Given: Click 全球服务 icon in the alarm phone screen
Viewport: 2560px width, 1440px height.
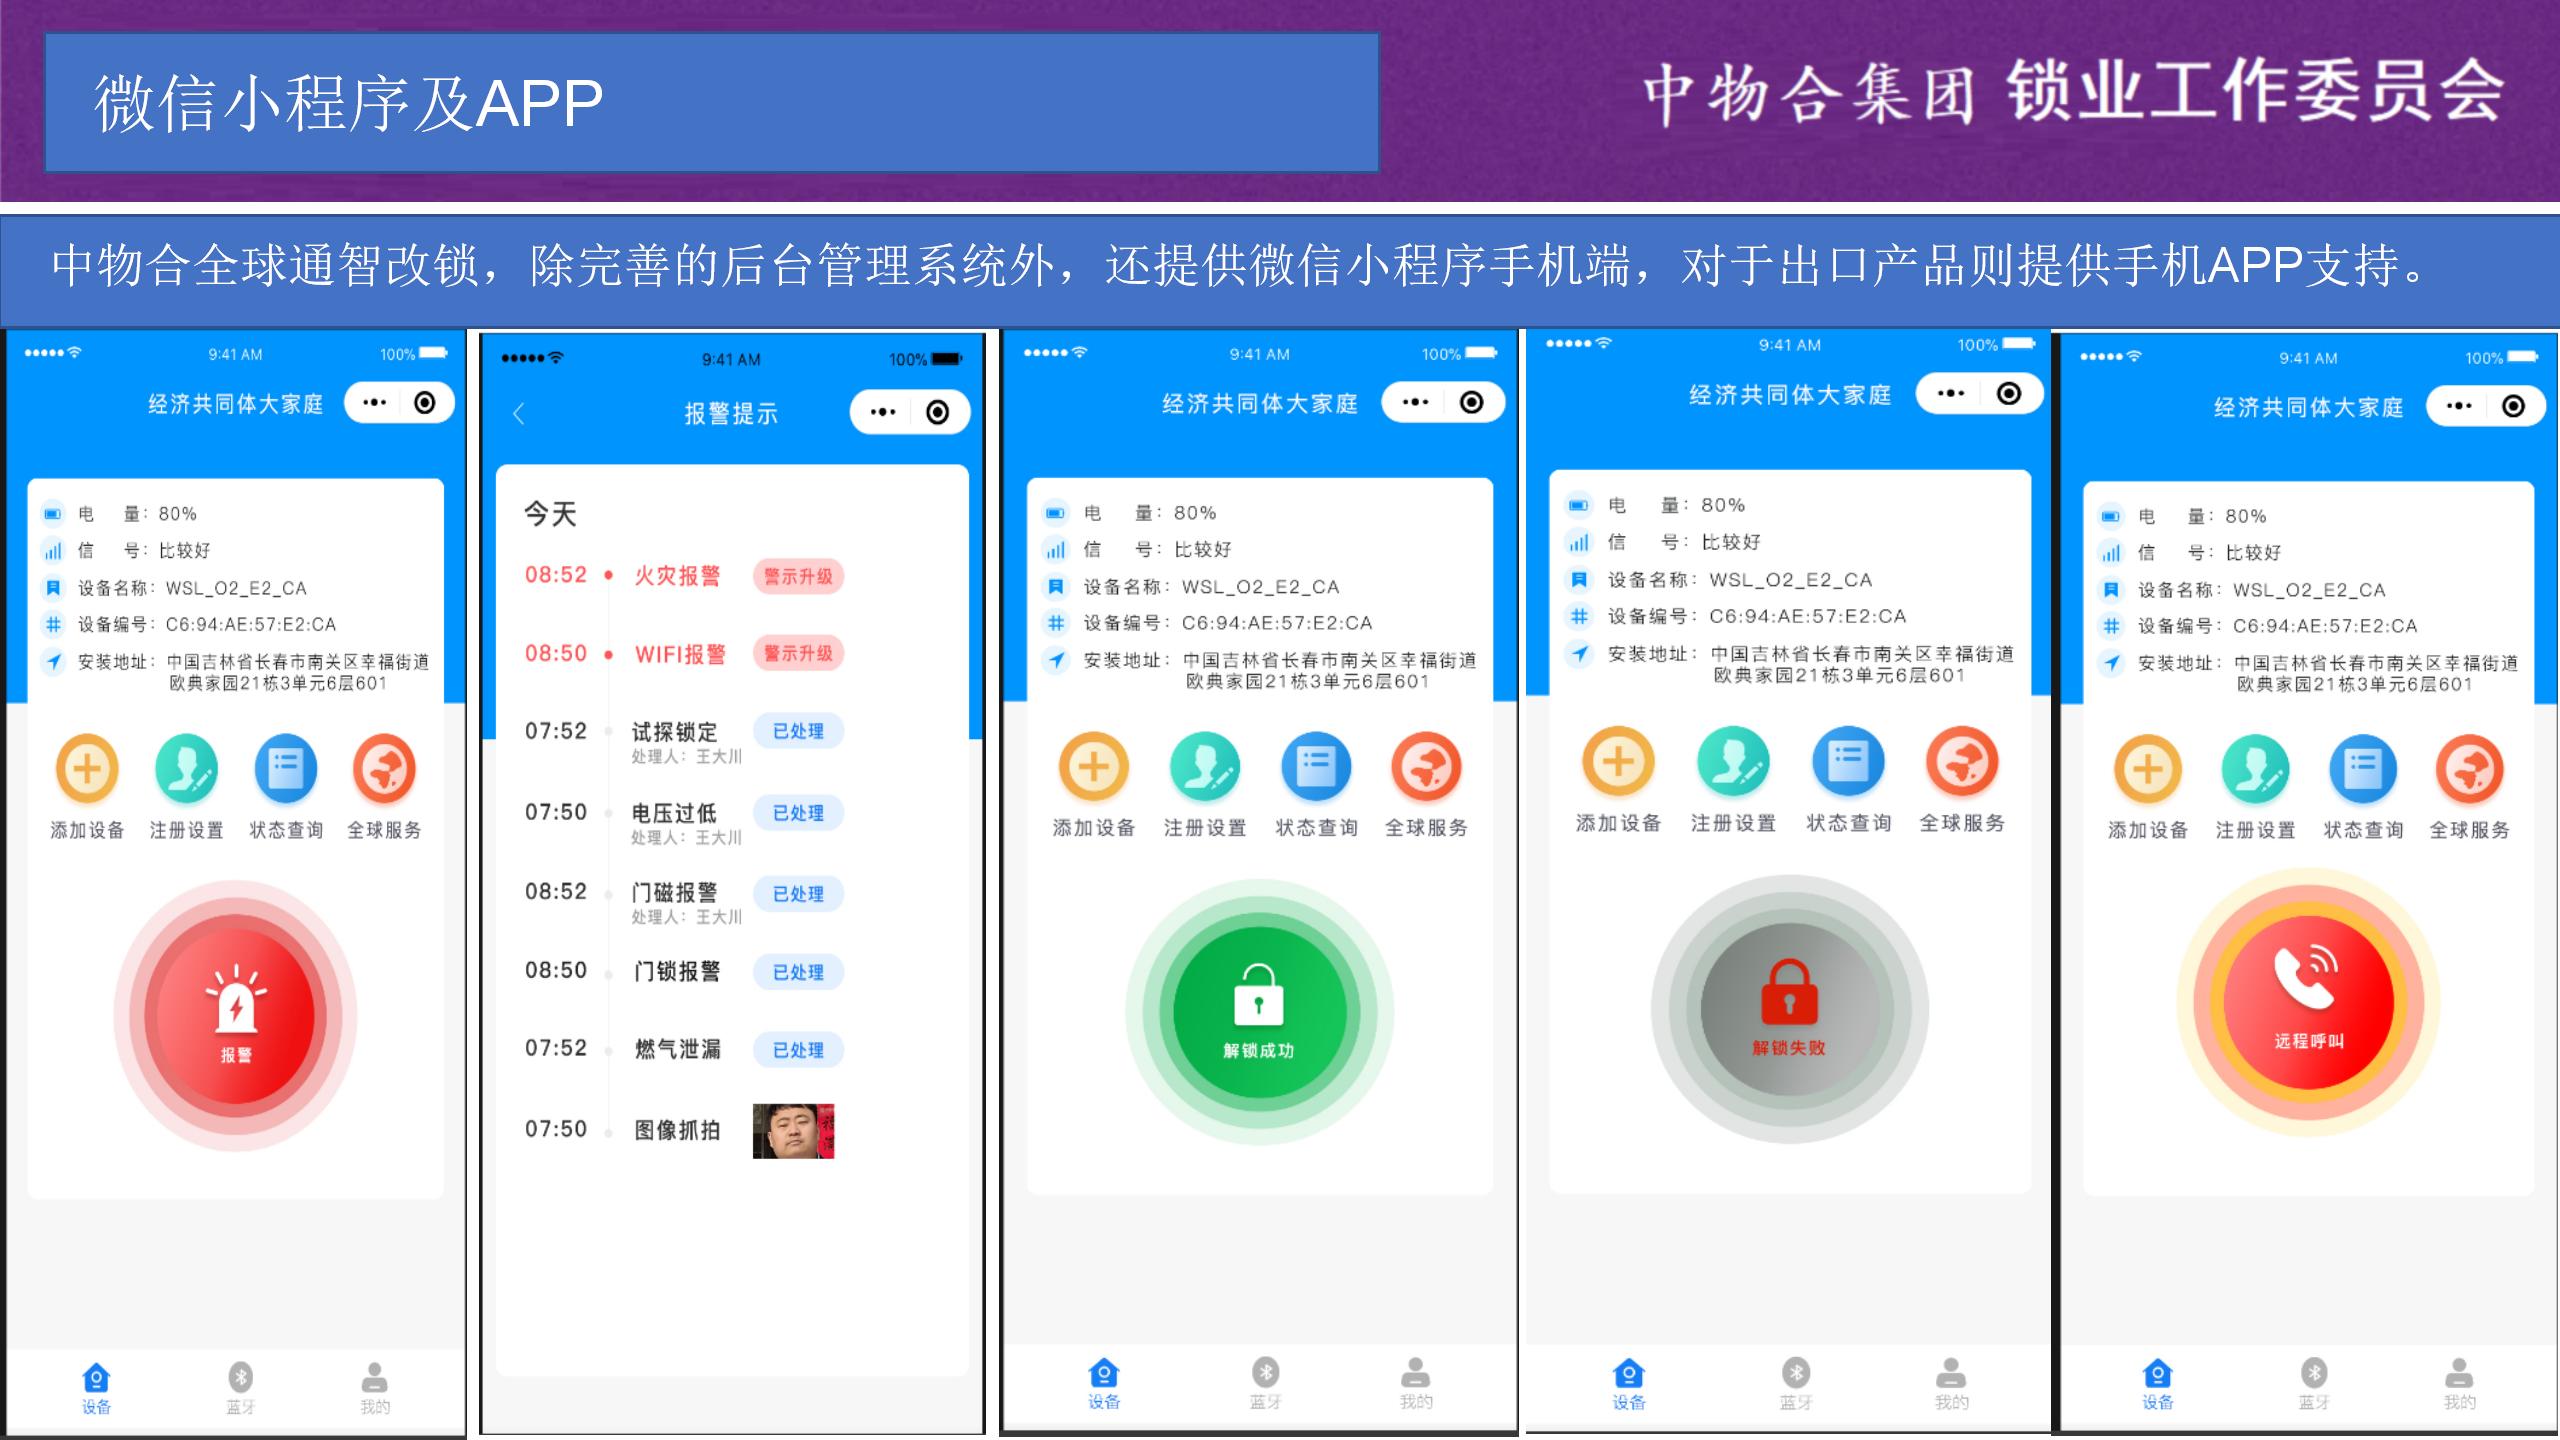Looking at the screenshot, I should 384,770.
